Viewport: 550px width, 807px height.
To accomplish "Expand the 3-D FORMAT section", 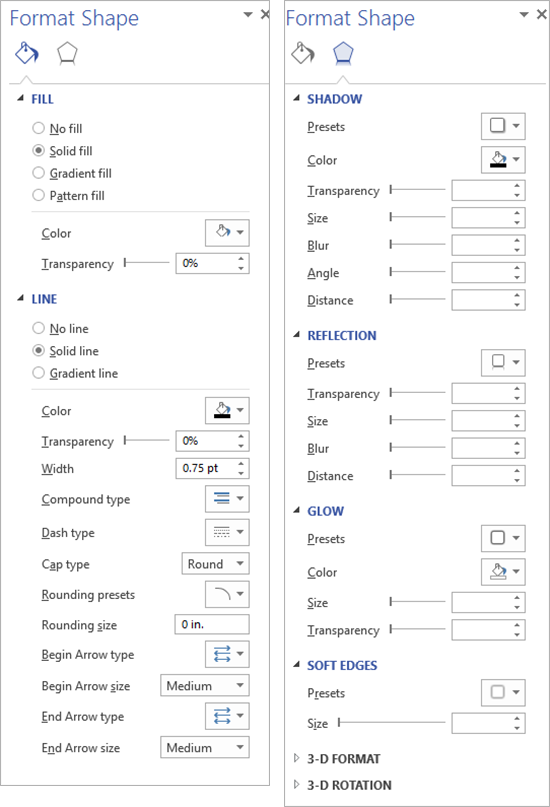I will 296,758.
